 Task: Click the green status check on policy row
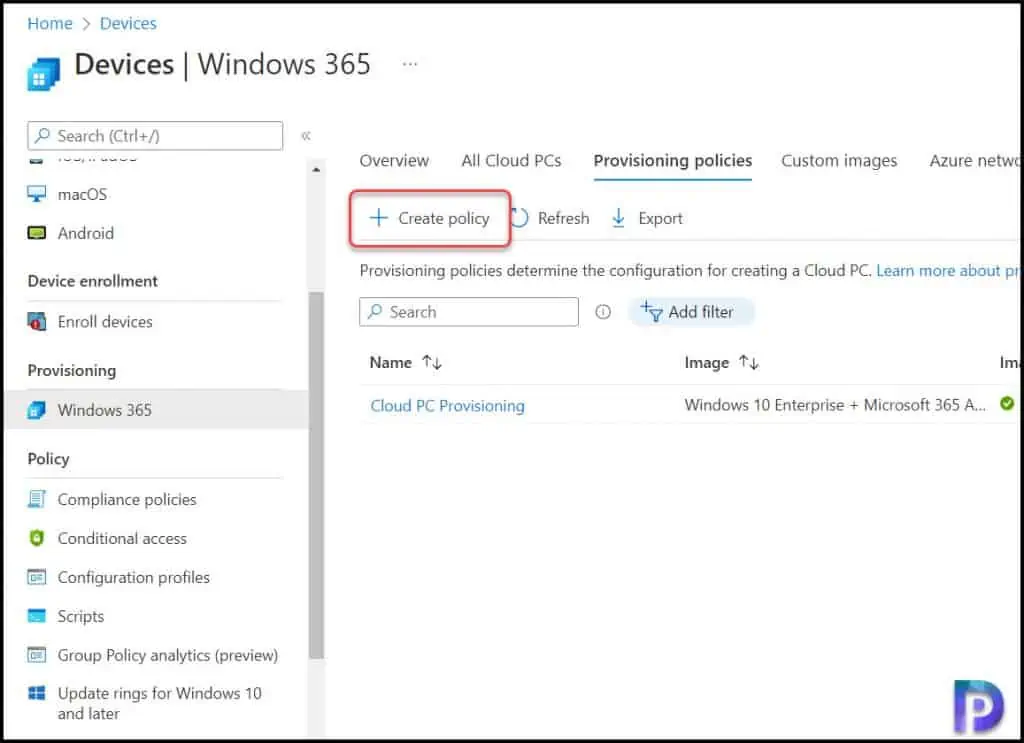tap(1006, 403)
